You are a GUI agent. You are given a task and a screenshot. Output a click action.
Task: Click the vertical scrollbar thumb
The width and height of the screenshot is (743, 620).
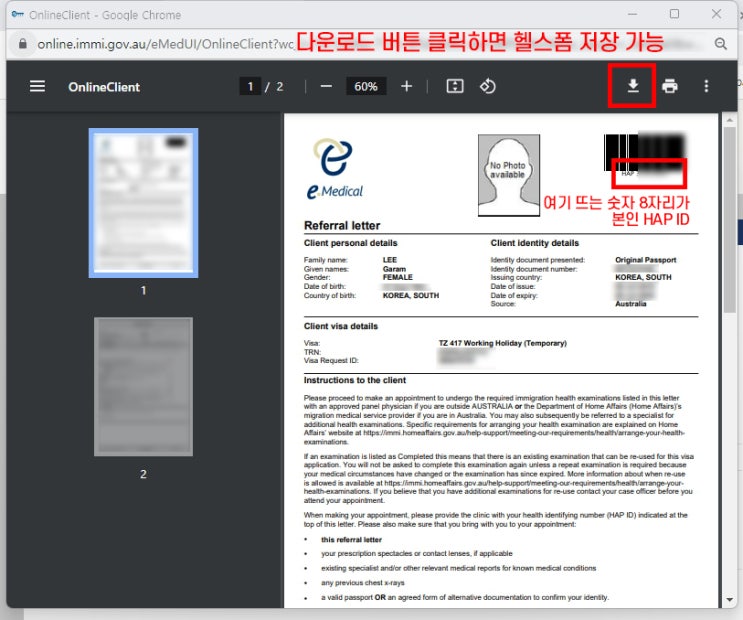729,219
